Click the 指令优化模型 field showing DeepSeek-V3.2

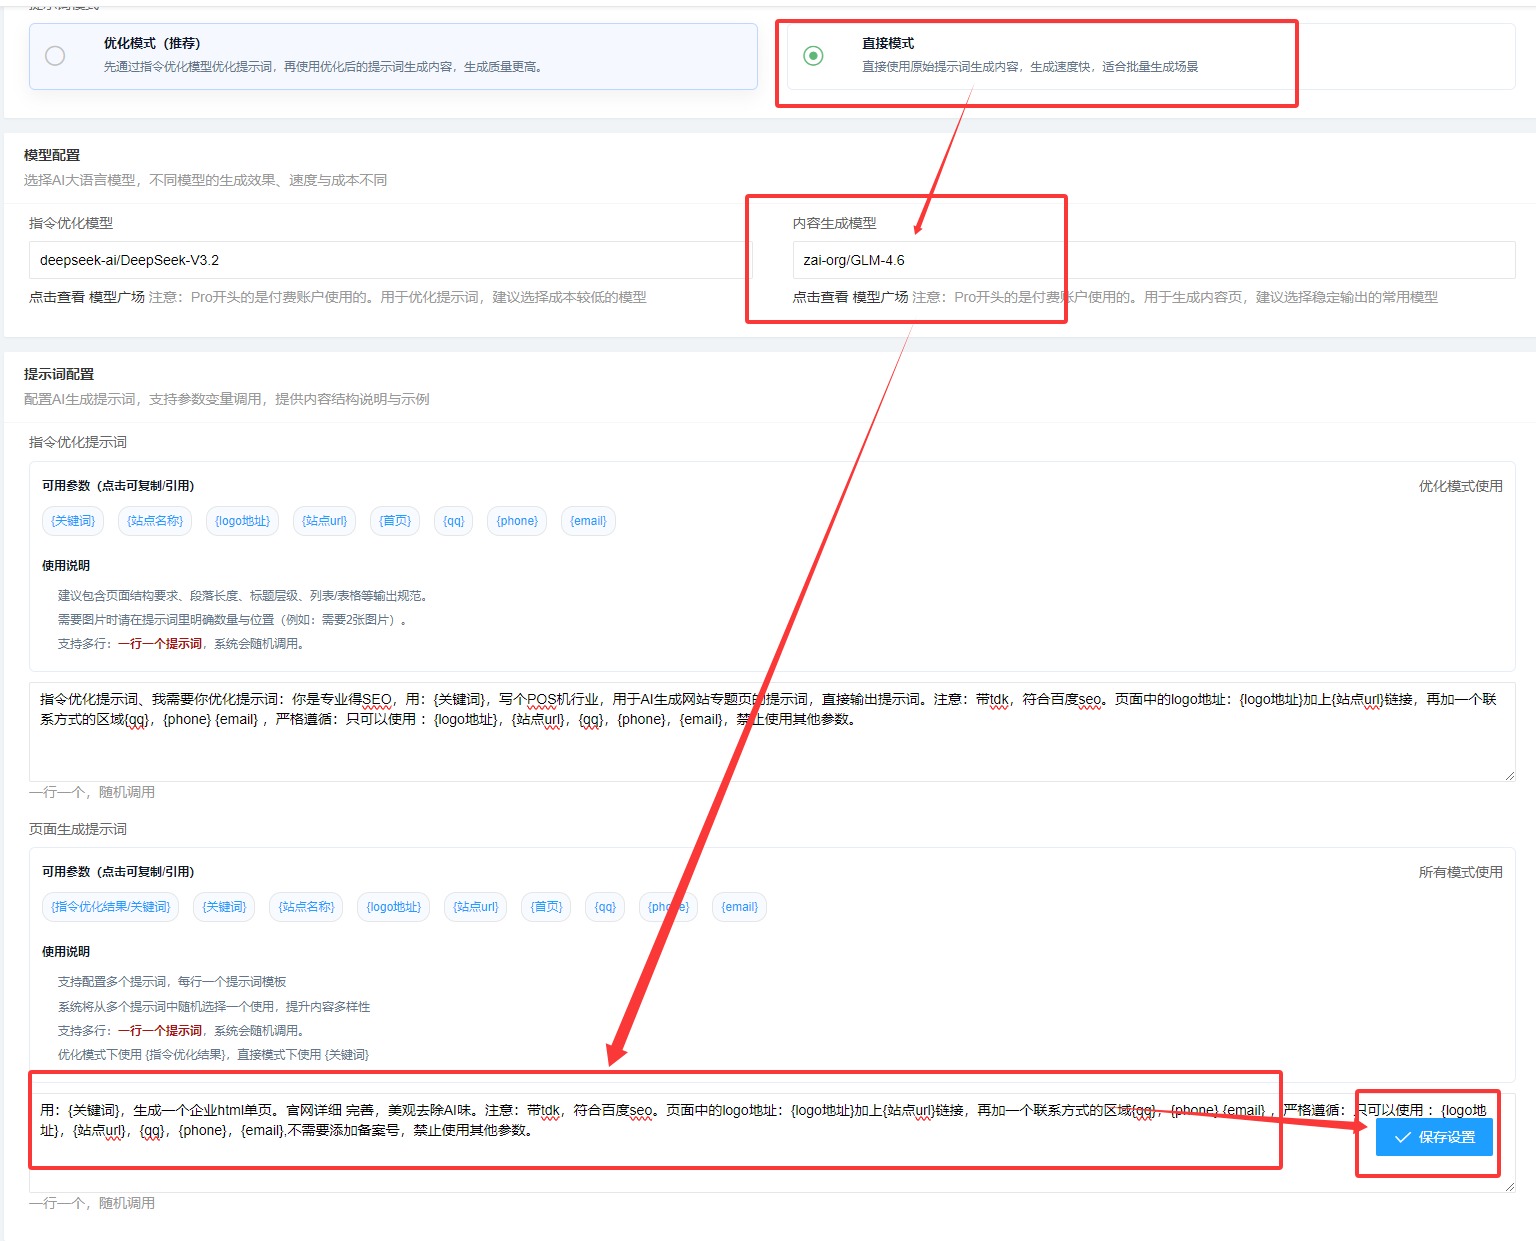click(390, 260)
